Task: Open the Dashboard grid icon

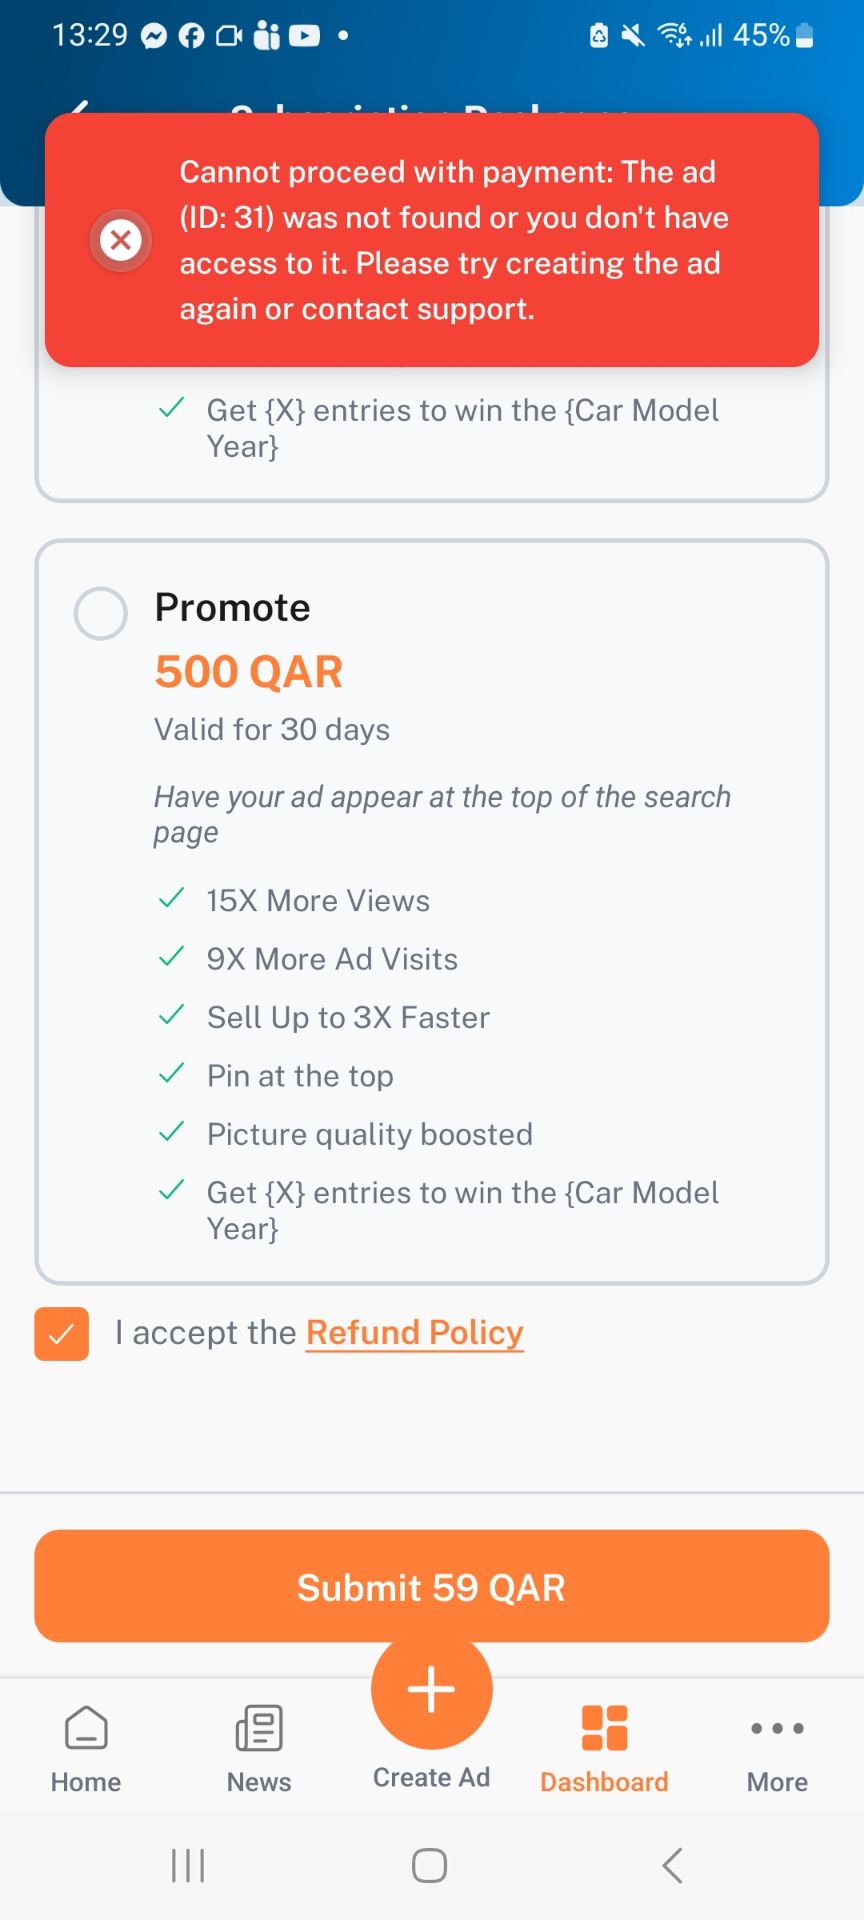Action: tap(604, 1728)
